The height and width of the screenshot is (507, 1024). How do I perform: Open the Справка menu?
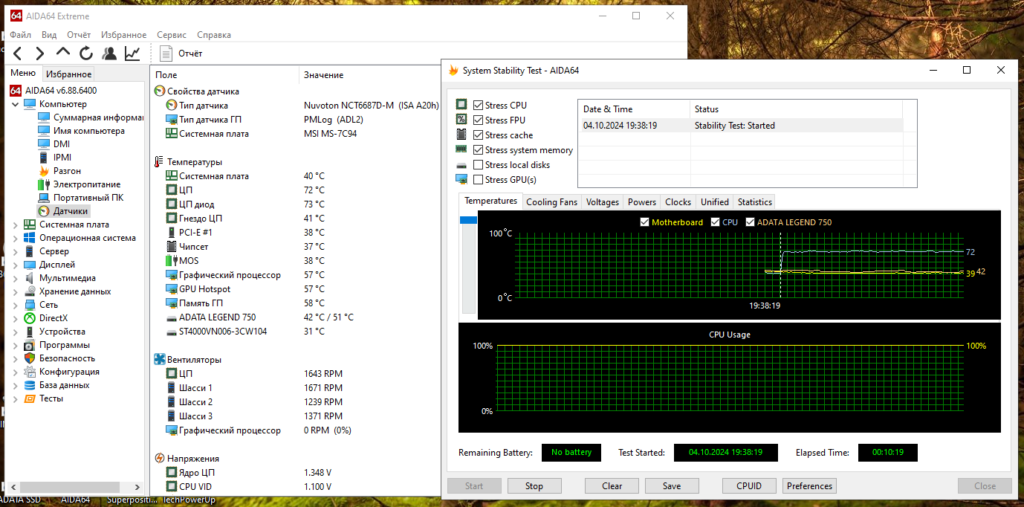pyautogui.click(x=214, y=35)
